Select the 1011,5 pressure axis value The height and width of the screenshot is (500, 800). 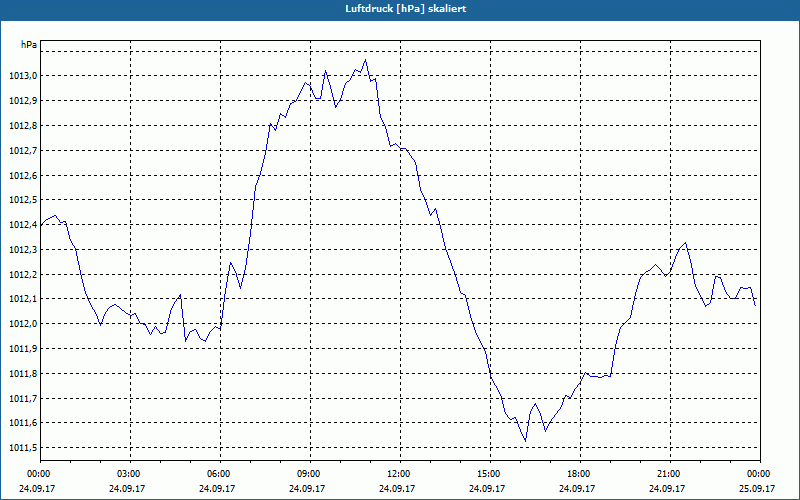(23, 448)
